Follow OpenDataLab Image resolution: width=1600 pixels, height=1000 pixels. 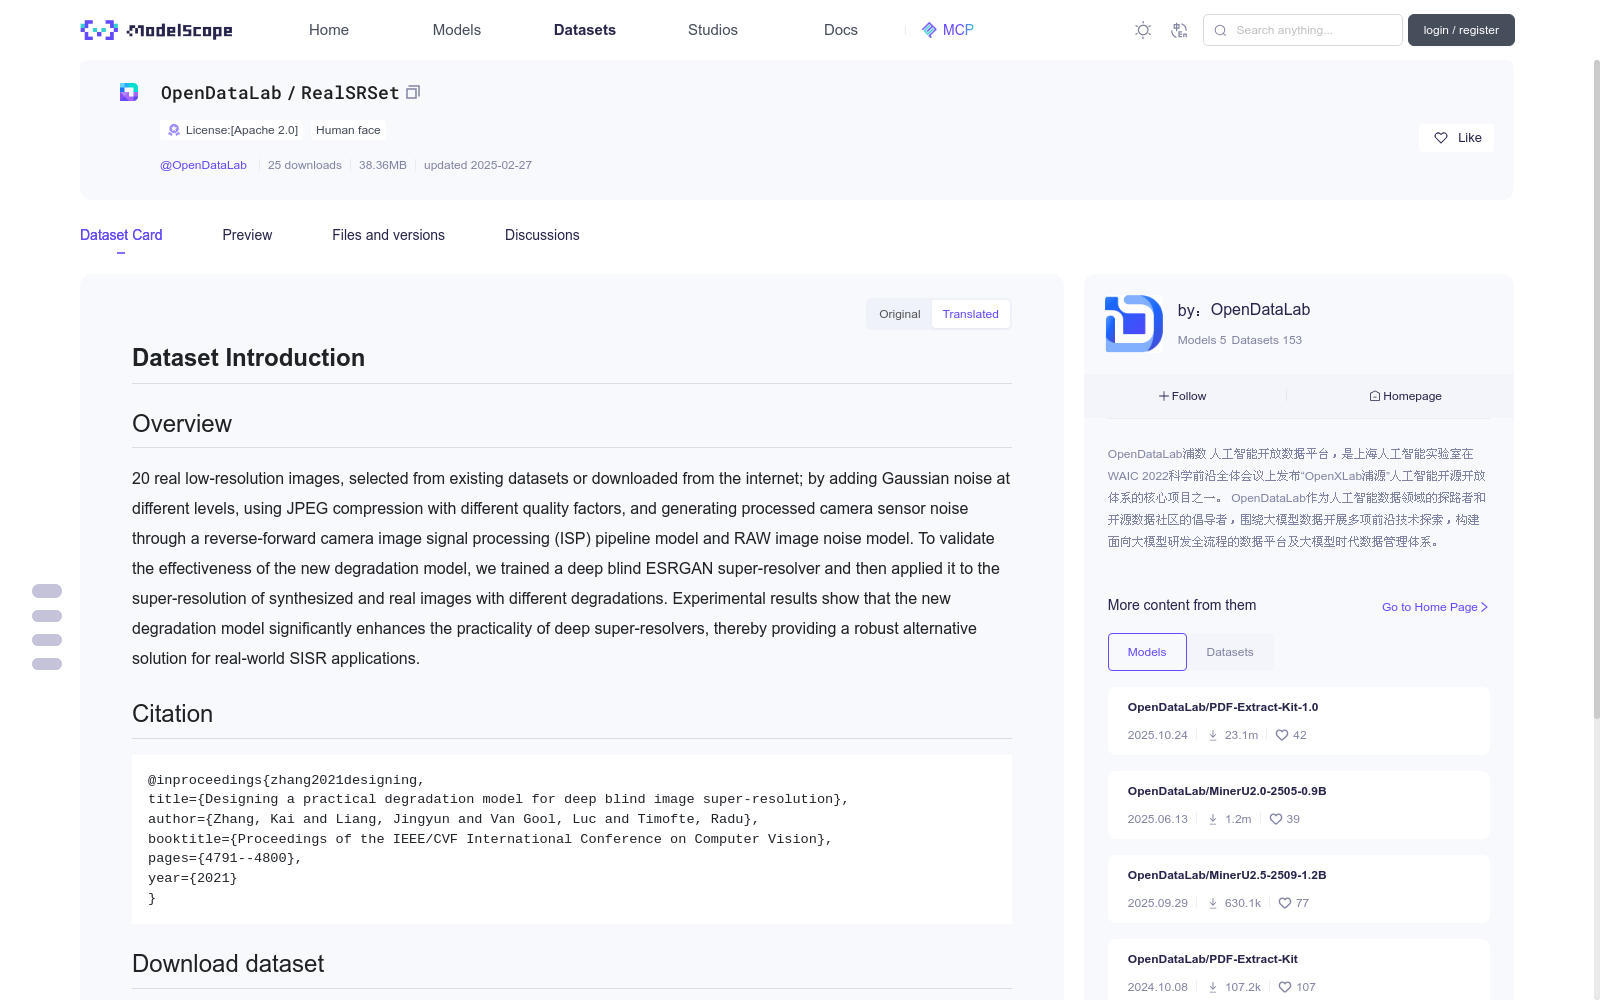1183,396
